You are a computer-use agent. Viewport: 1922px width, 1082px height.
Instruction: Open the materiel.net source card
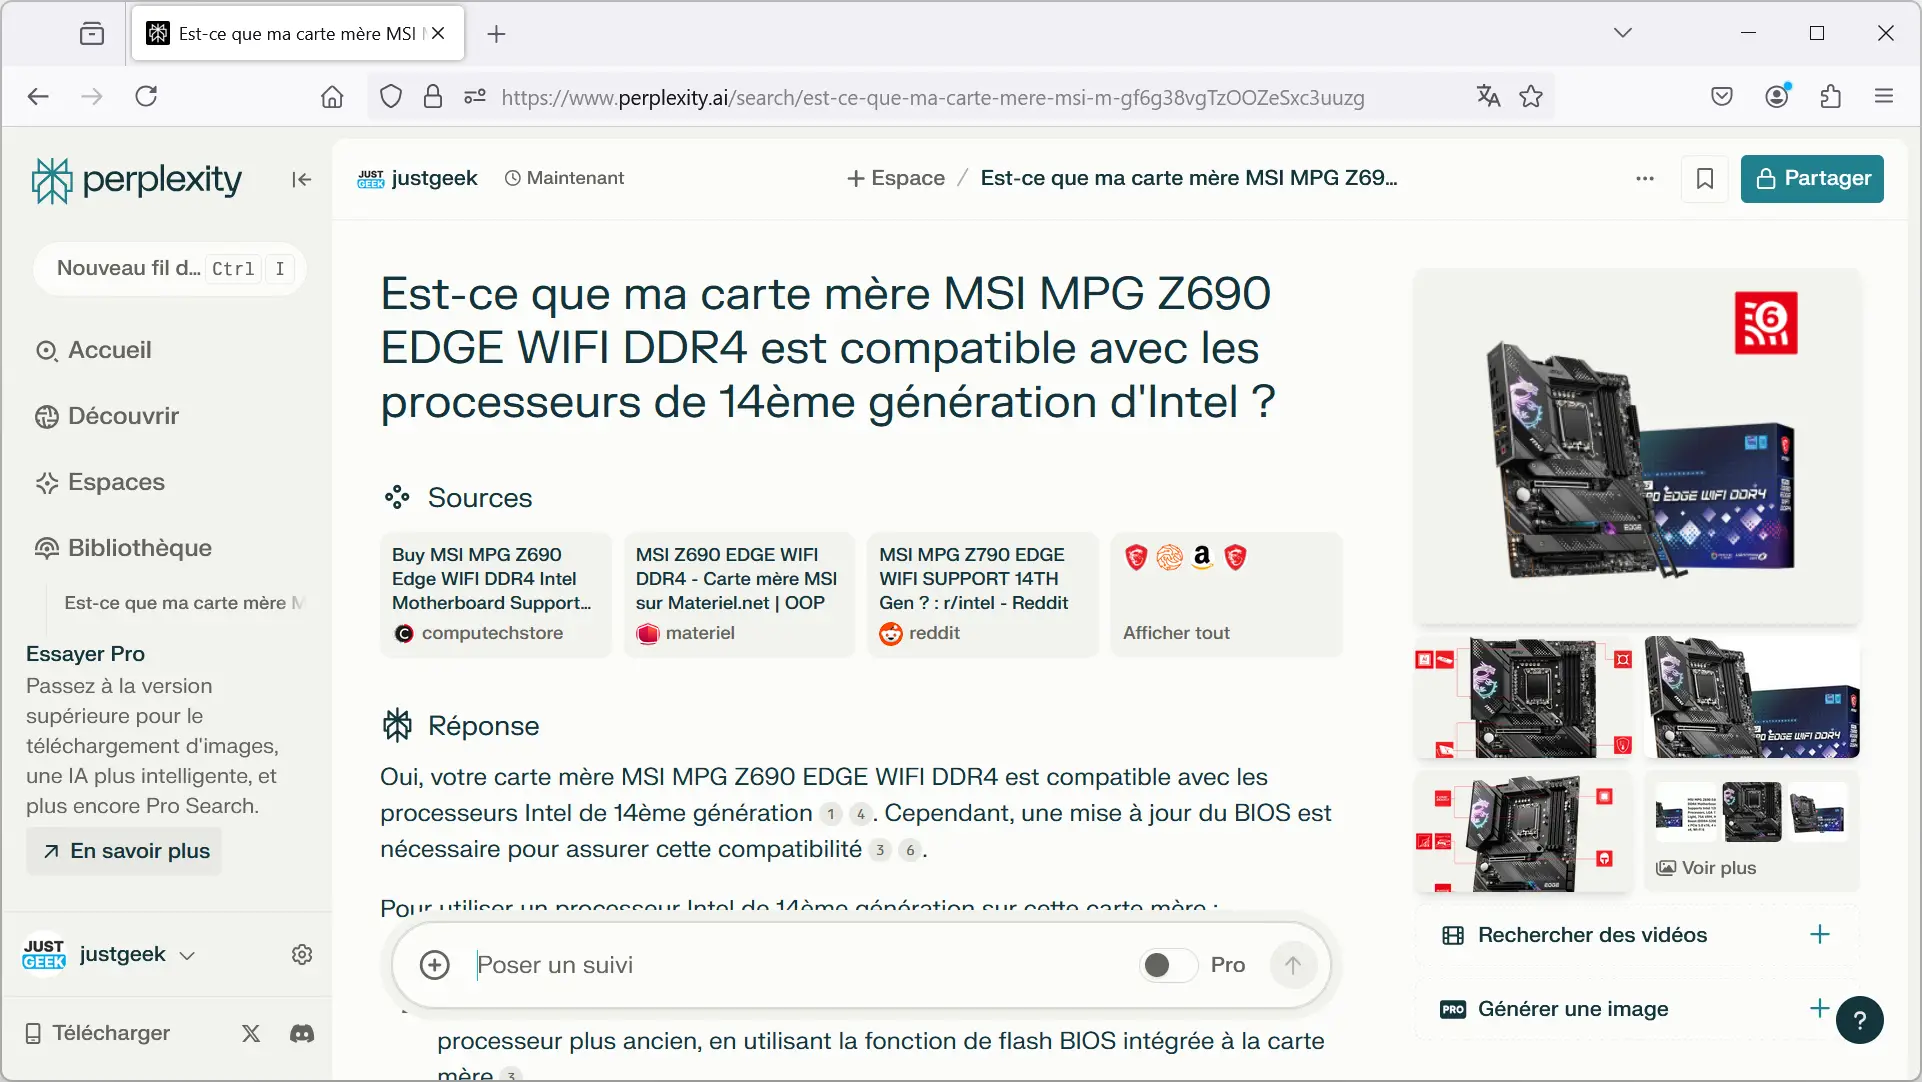pyautogui.click(x=739, y=594)
